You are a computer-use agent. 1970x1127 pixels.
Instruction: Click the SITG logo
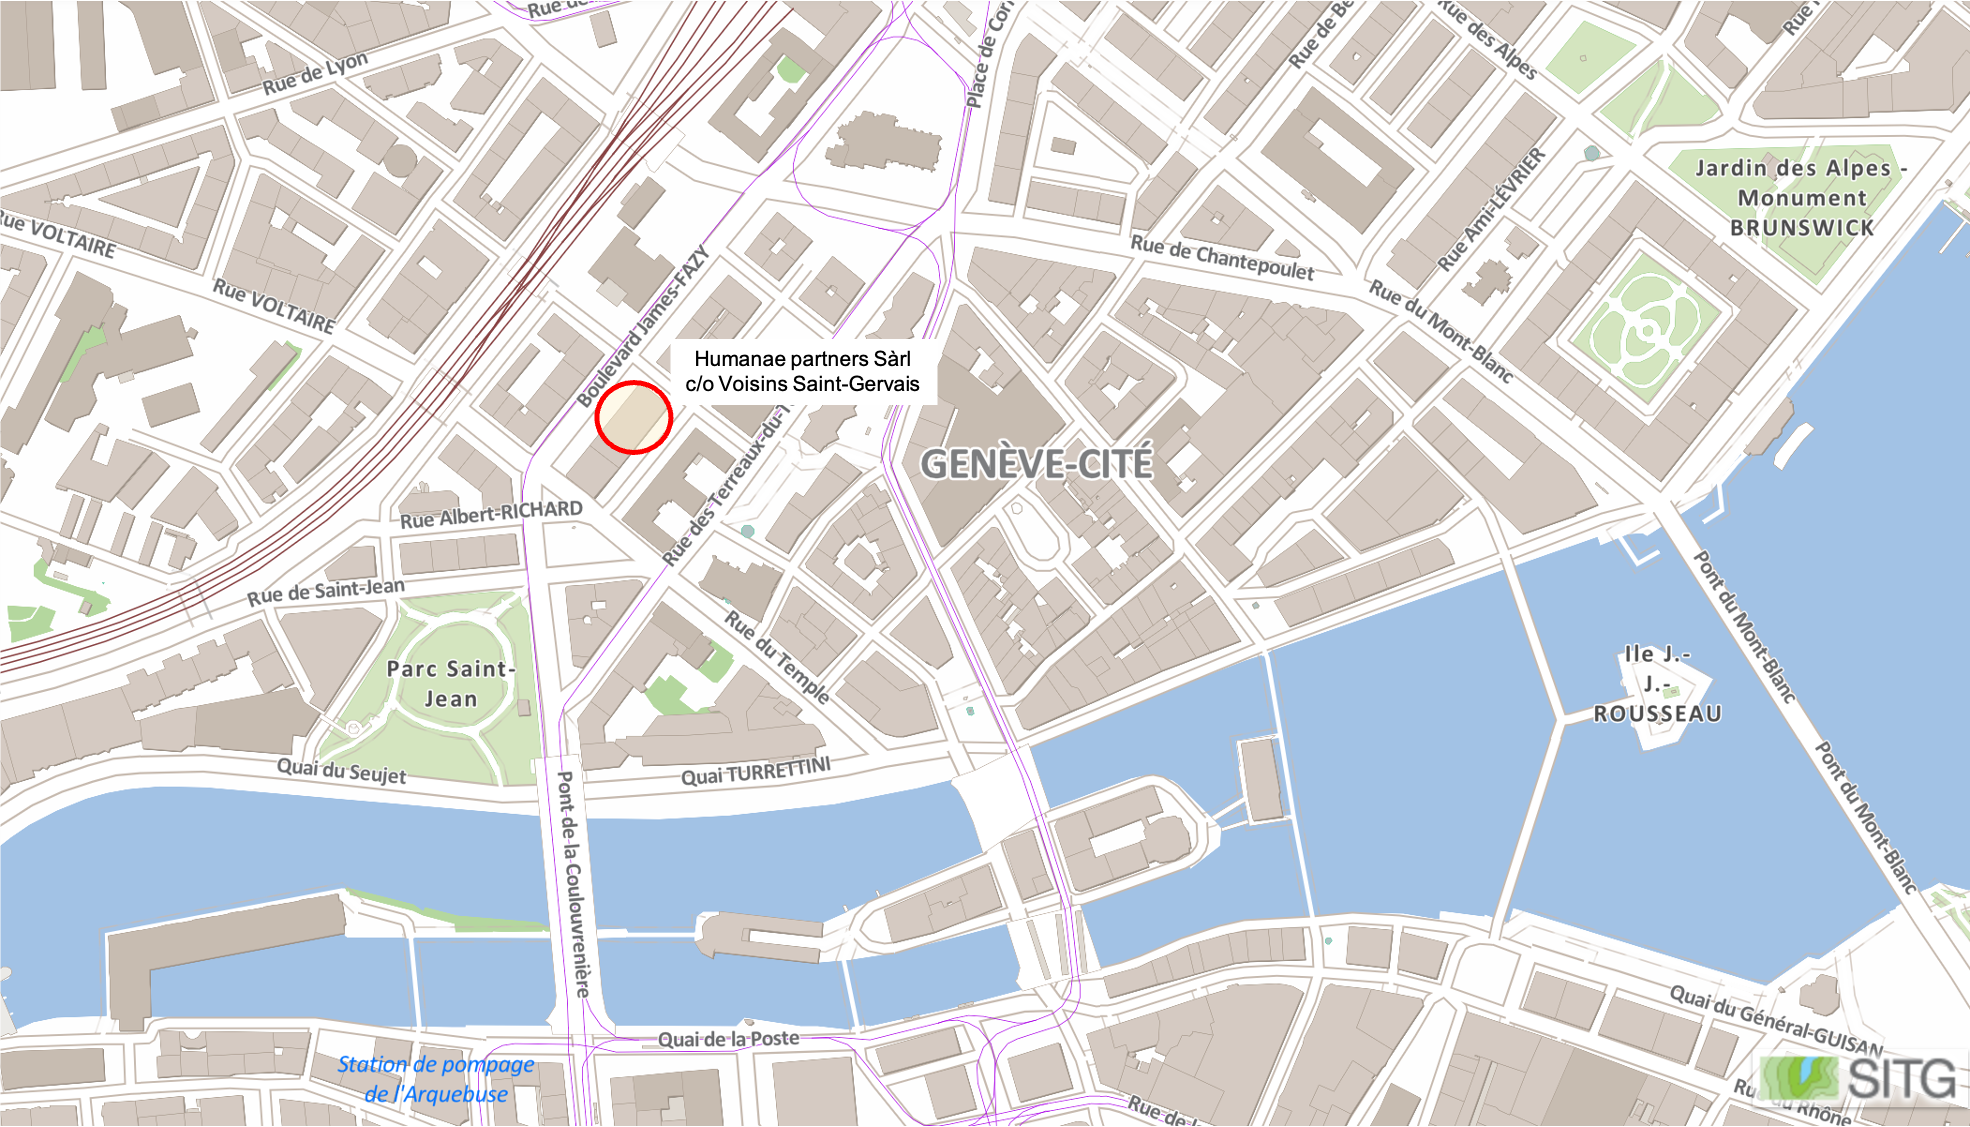click(x=1858, y=1079)
